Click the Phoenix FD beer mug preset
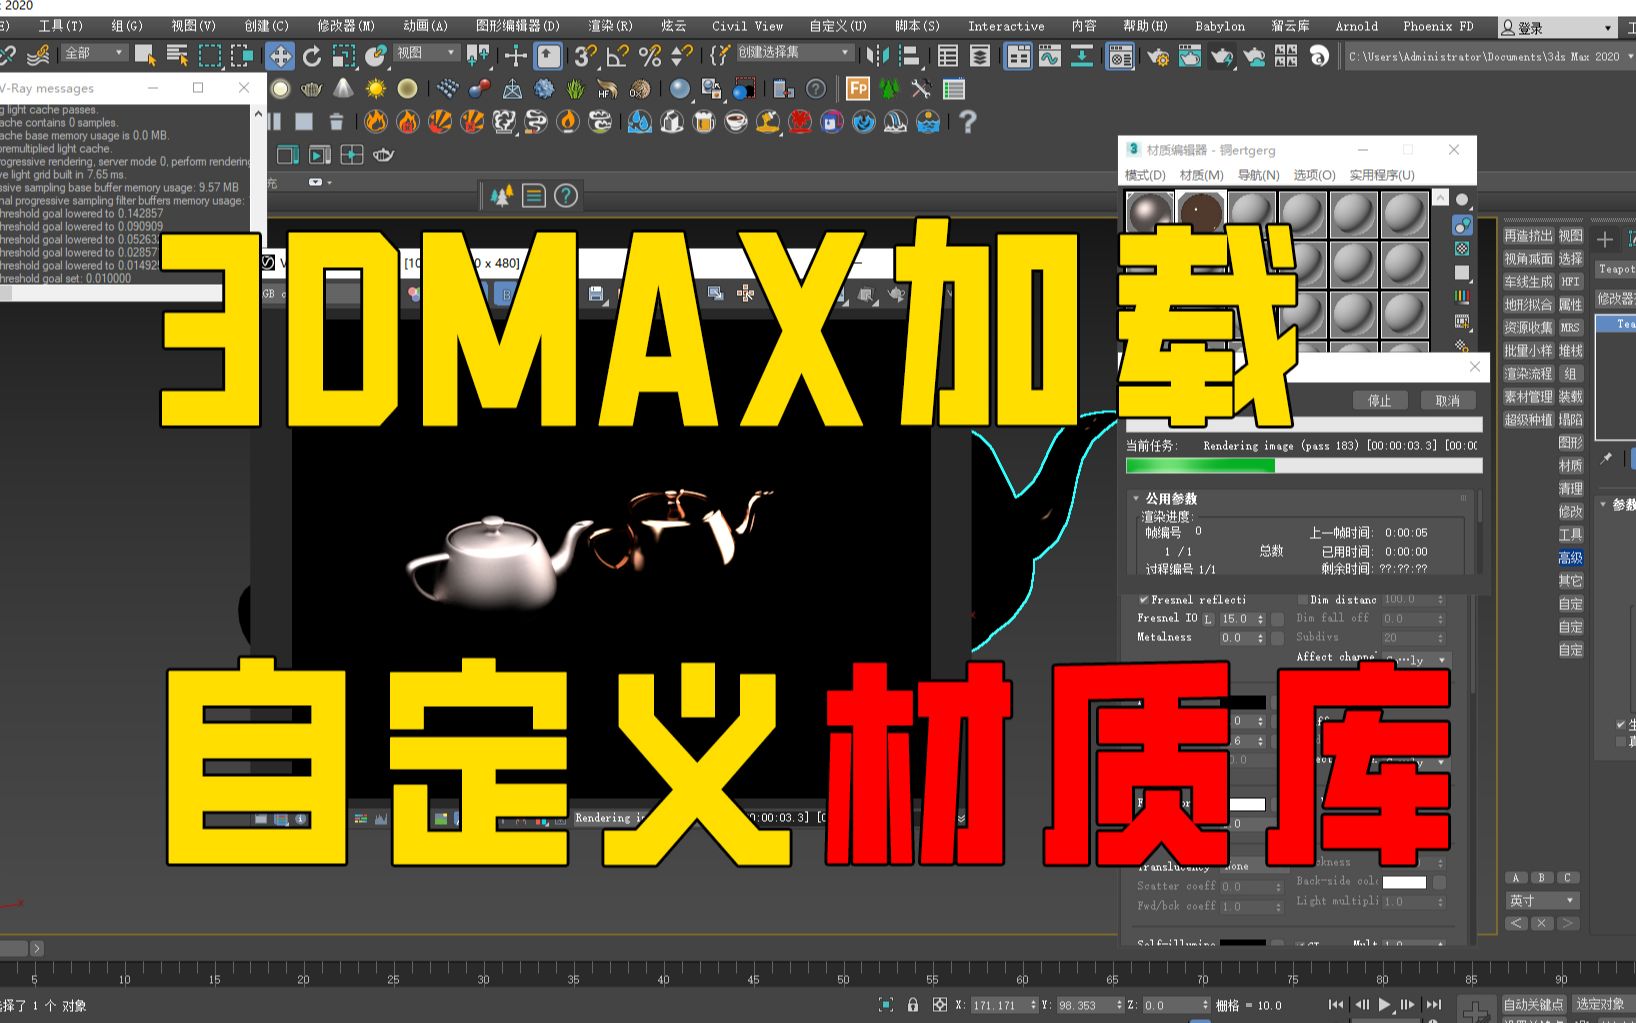1636x1023 pixels. tap(704, 121)
